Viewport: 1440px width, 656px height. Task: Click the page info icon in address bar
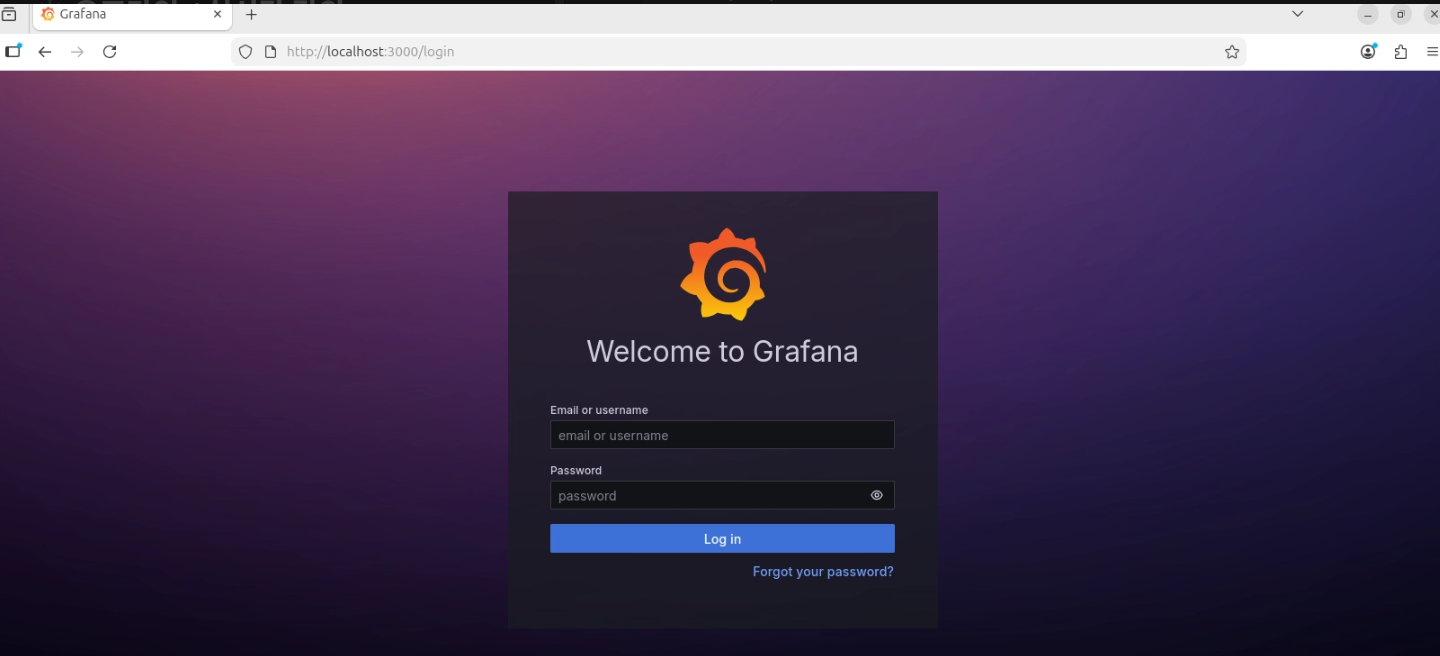coord(270,52)
